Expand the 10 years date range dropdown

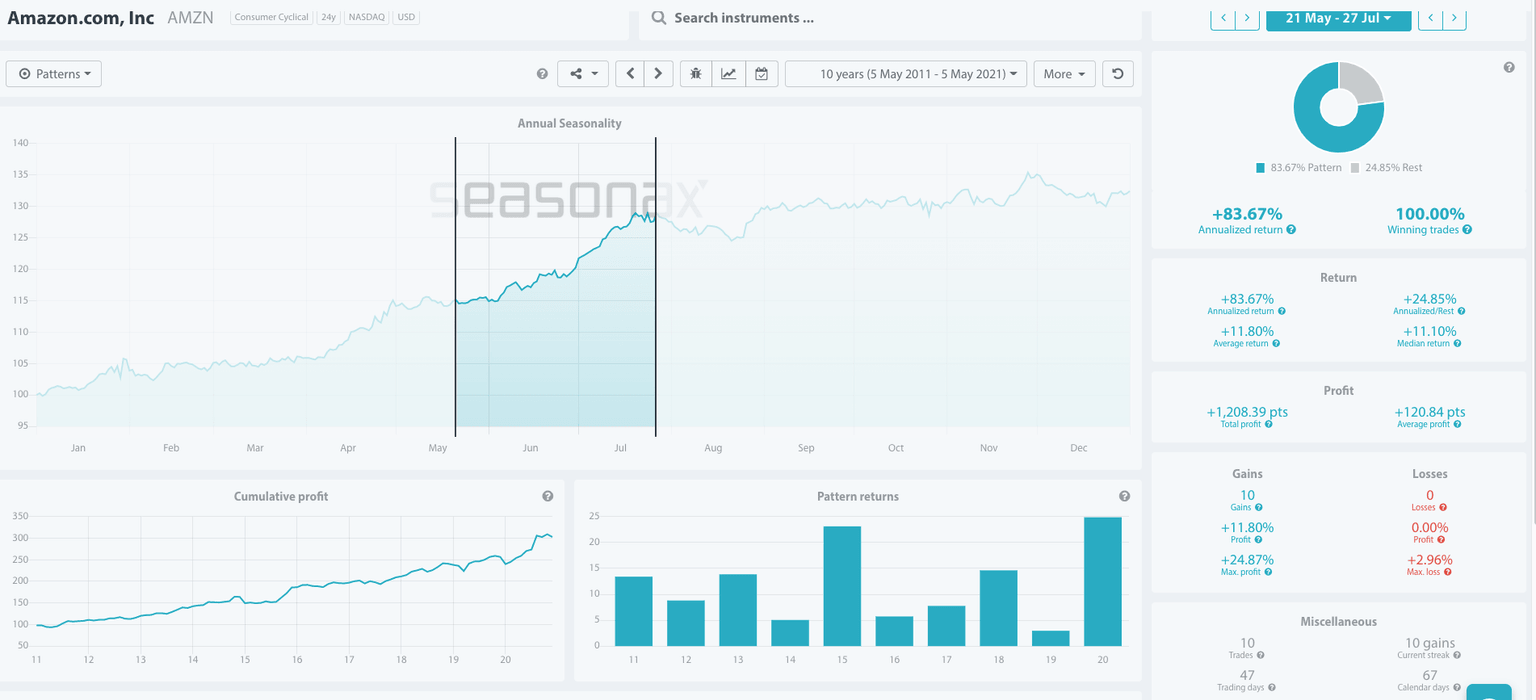point(906,74)
